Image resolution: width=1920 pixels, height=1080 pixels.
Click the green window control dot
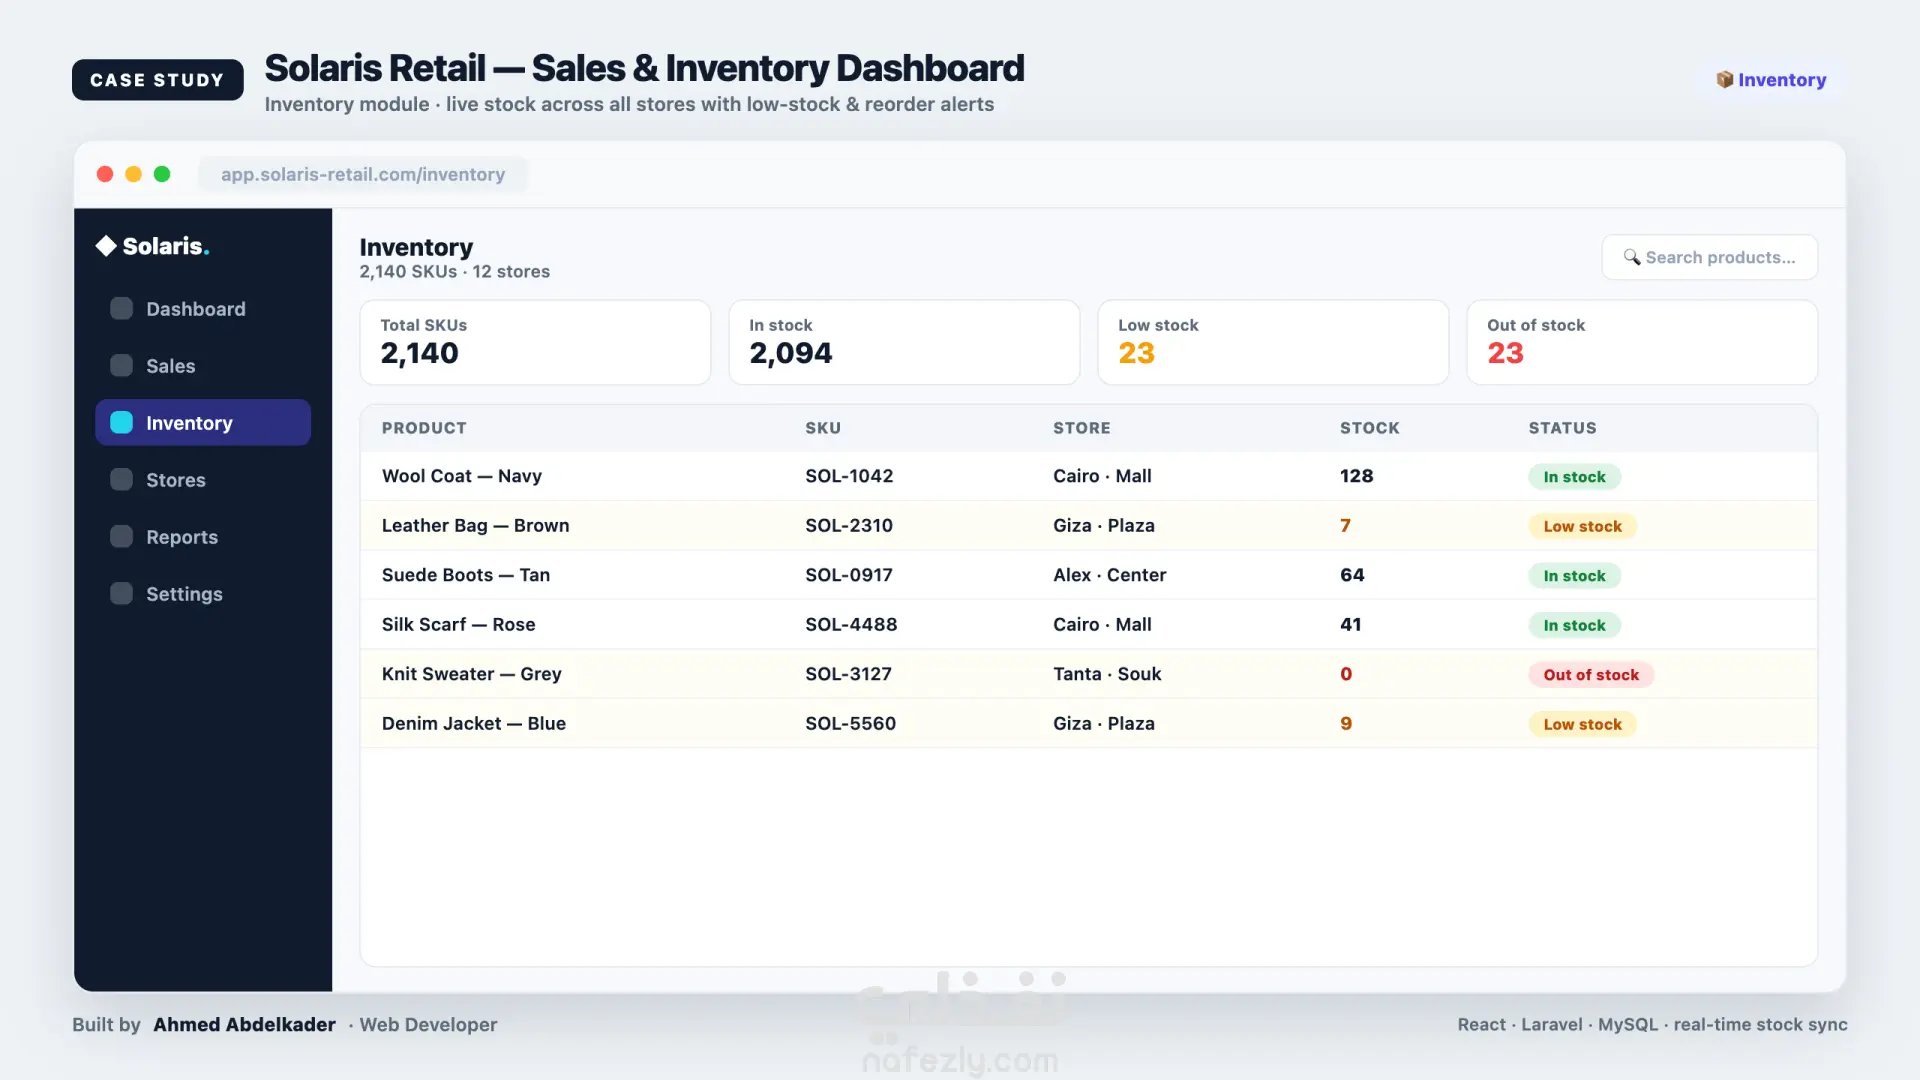(162, 174)
